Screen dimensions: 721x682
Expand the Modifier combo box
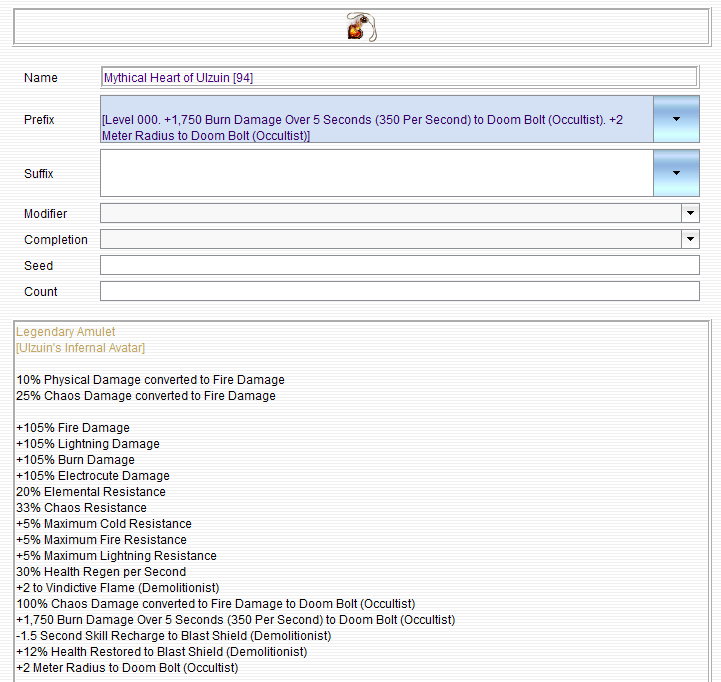click(x=690, y=213)
